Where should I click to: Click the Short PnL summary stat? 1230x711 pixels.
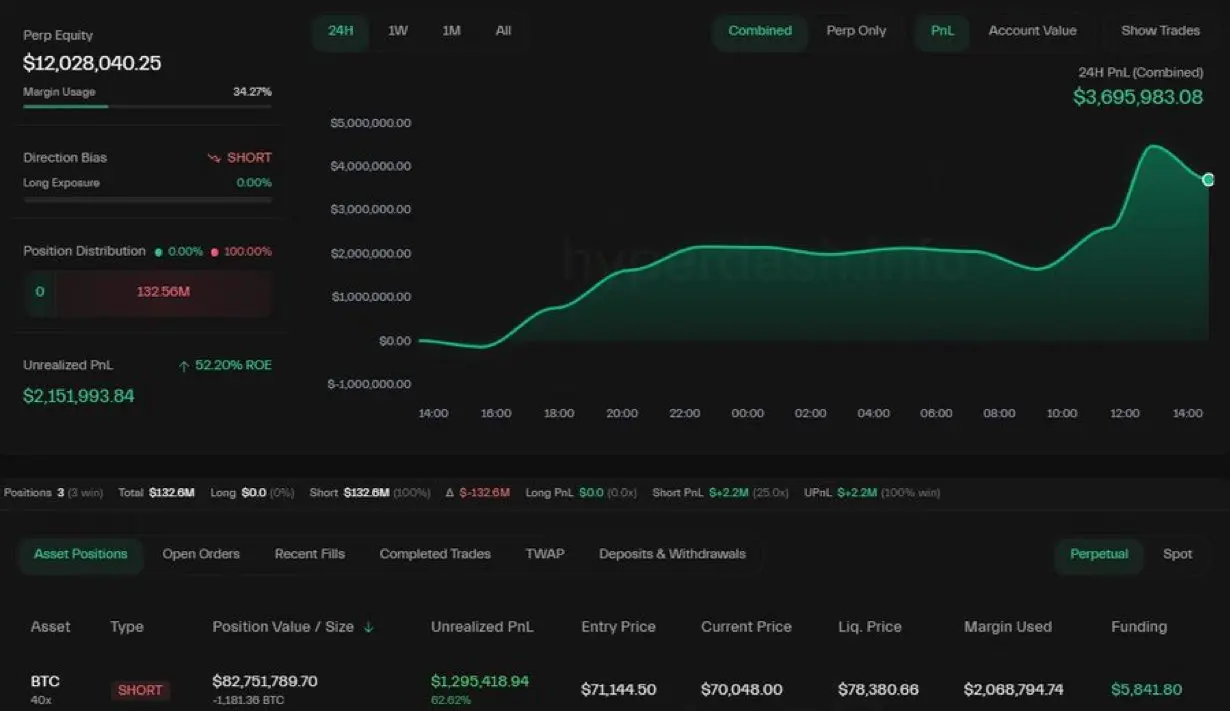tap(720, 493)
